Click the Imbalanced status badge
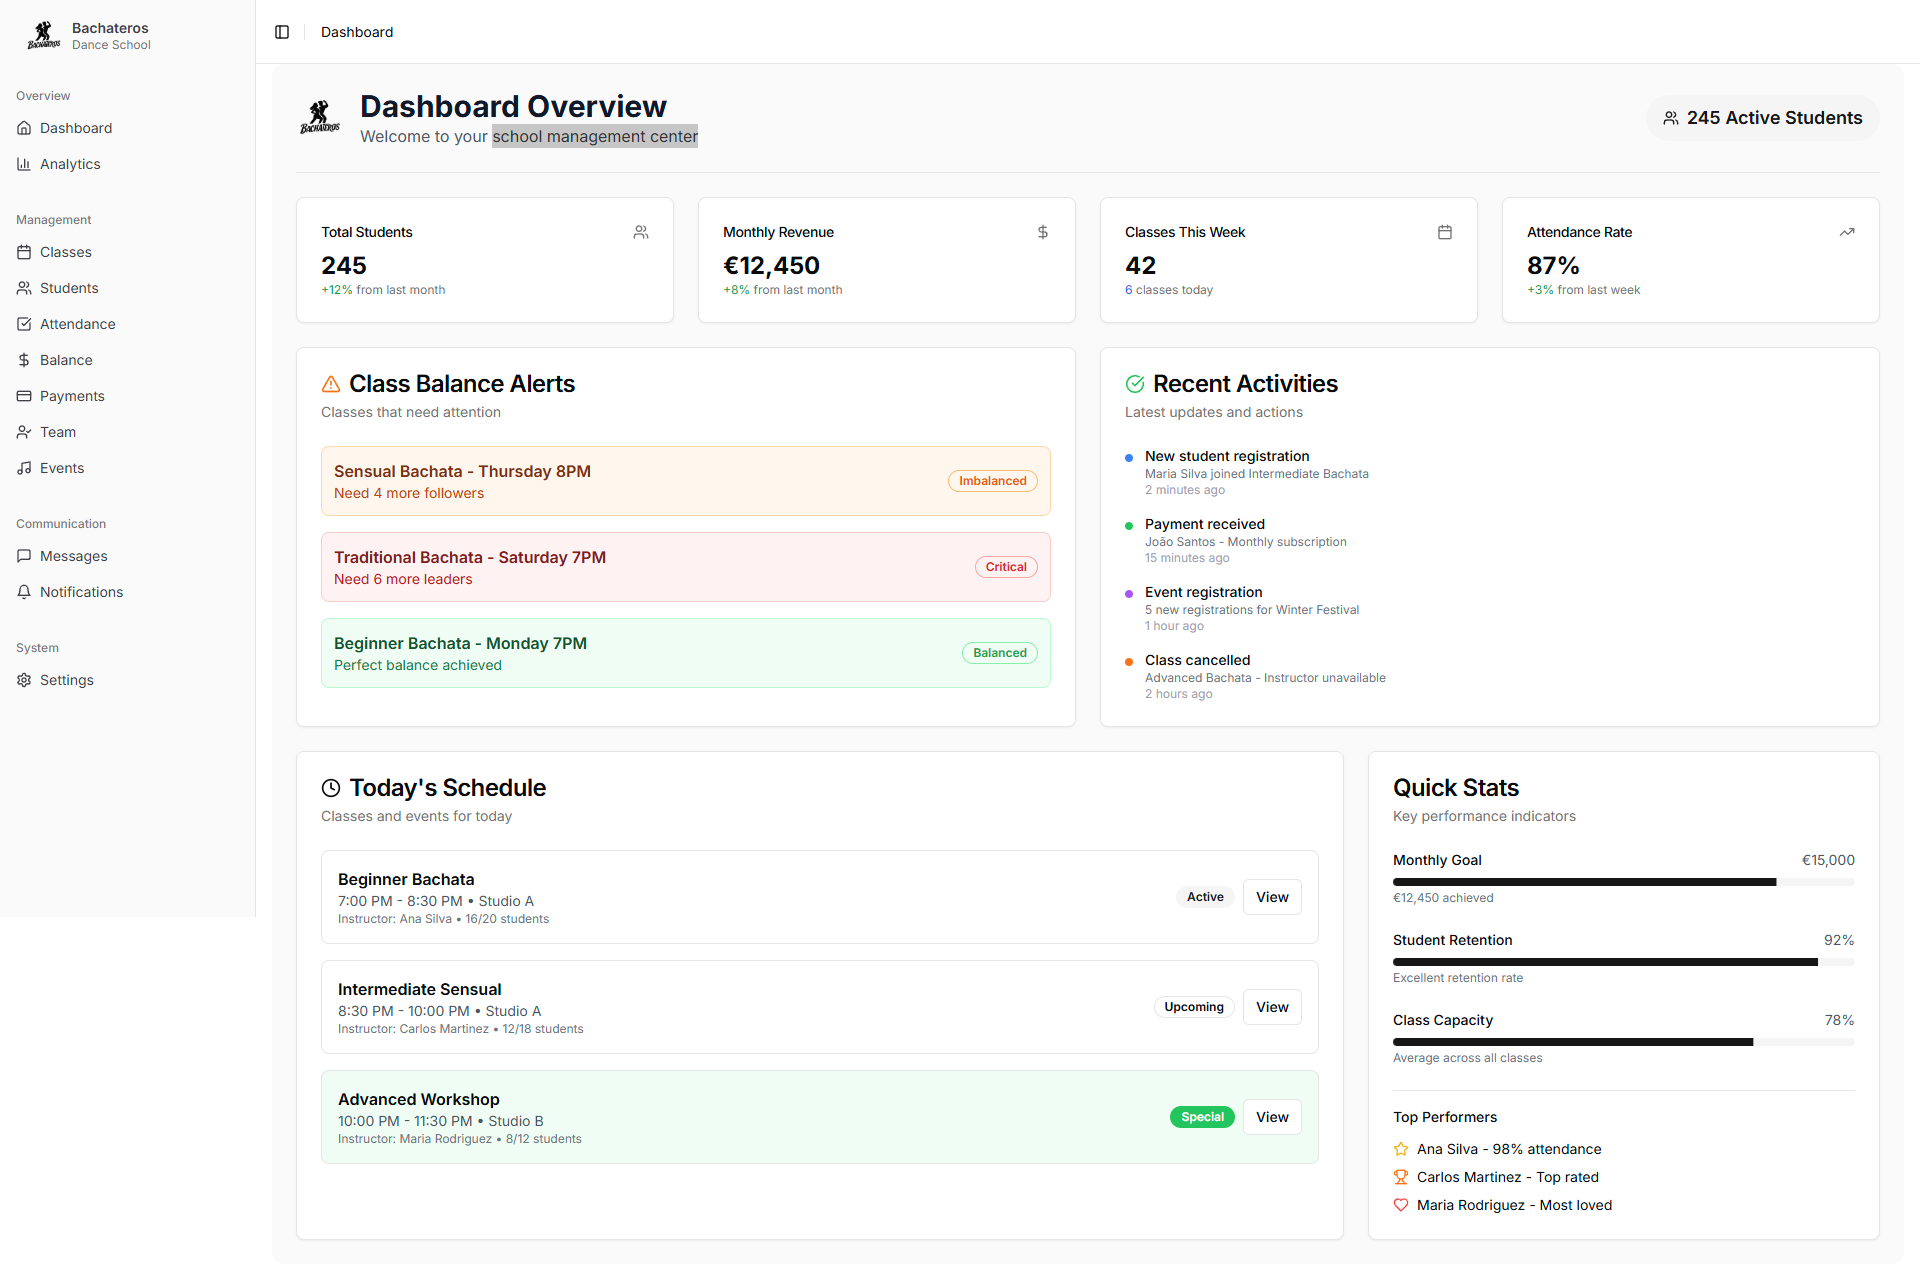 pos(992,481)
